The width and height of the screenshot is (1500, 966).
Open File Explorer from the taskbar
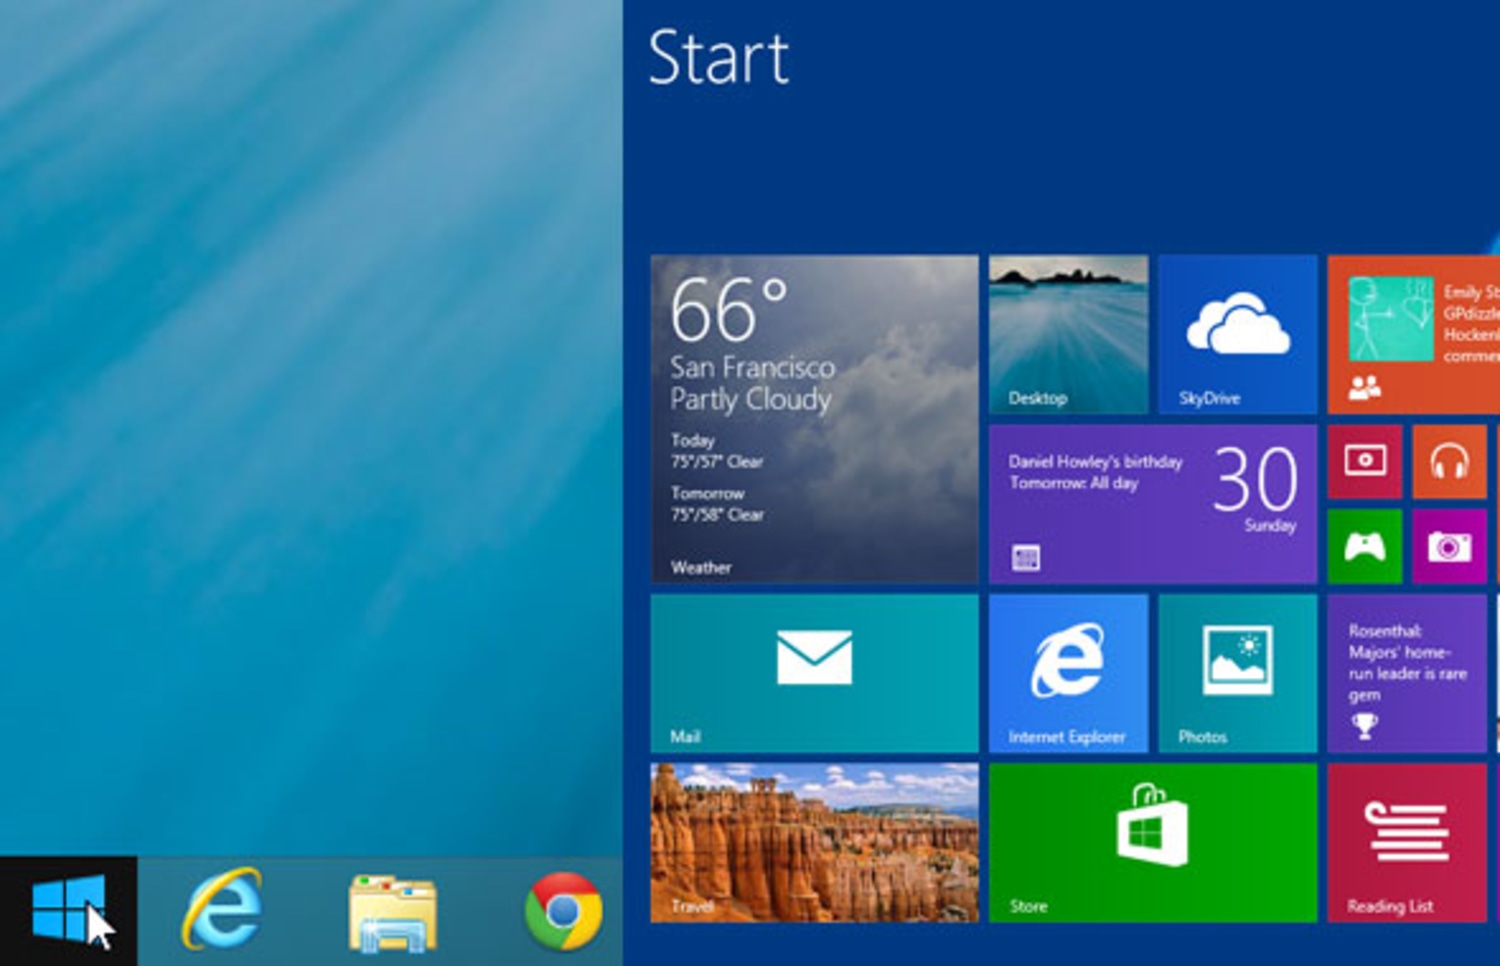click(392, 911)
